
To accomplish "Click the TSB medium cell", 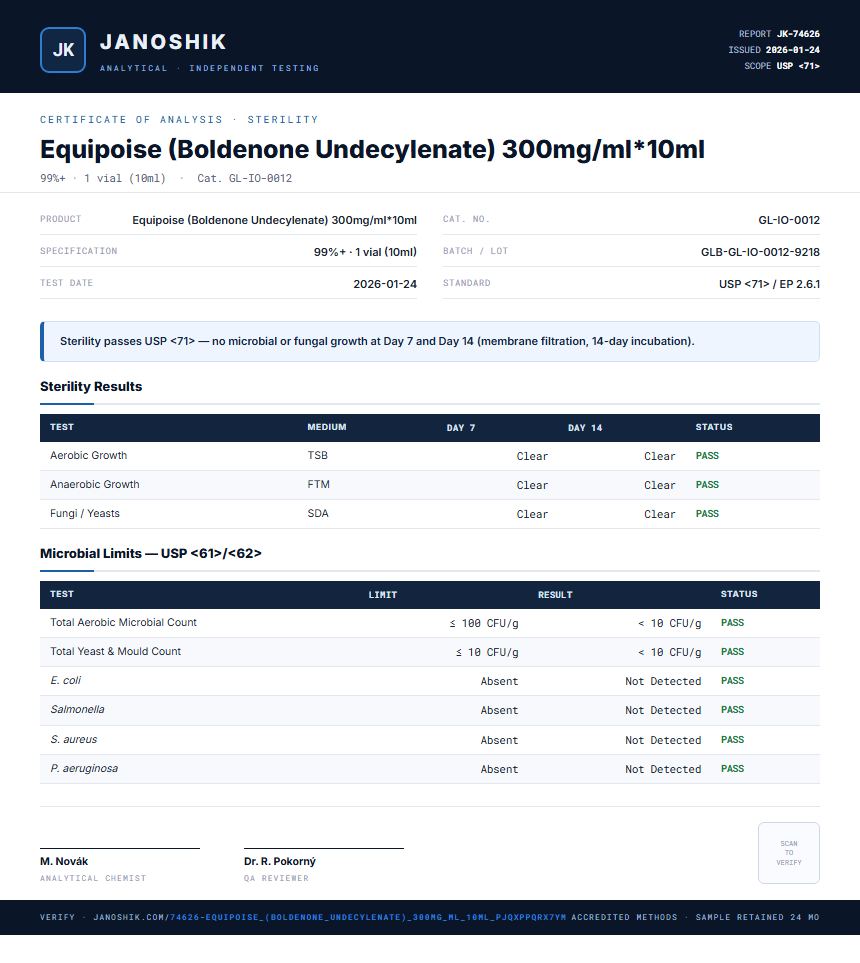I will click(x=318, y=455).
